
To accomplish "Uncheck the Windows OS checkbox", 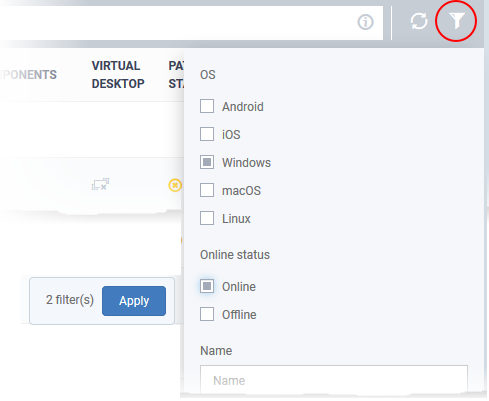I will tap(207, 162).
